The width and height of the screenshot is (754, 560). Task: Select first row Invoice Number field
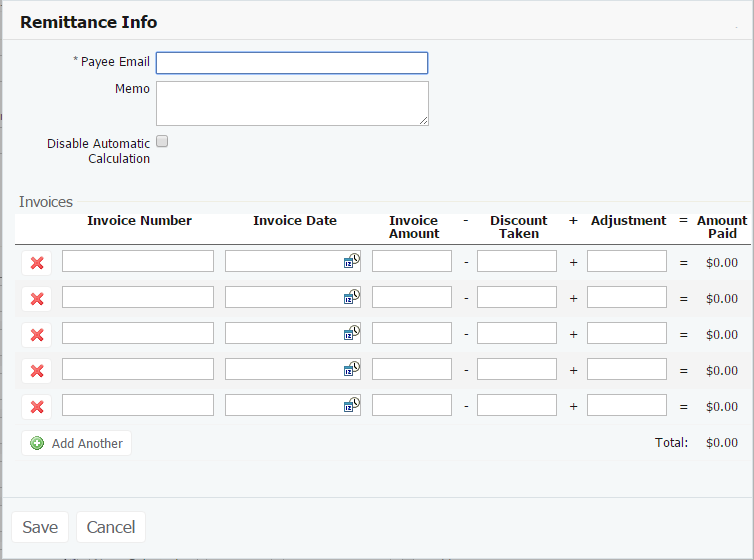pyautogui.click(x=138, y=261)
